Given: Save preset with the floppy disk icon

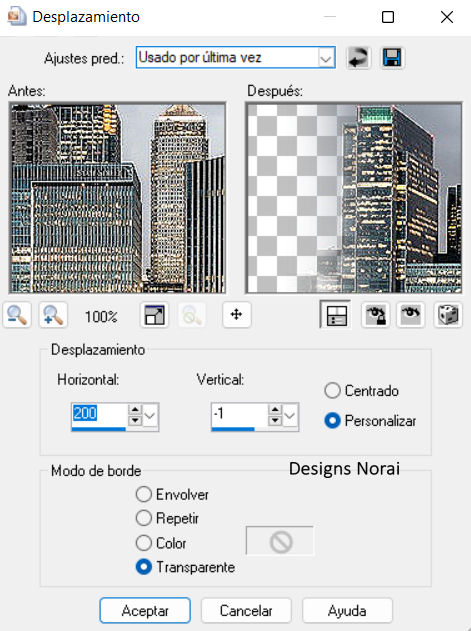Looking at the screenshot, I should [392, 58].
